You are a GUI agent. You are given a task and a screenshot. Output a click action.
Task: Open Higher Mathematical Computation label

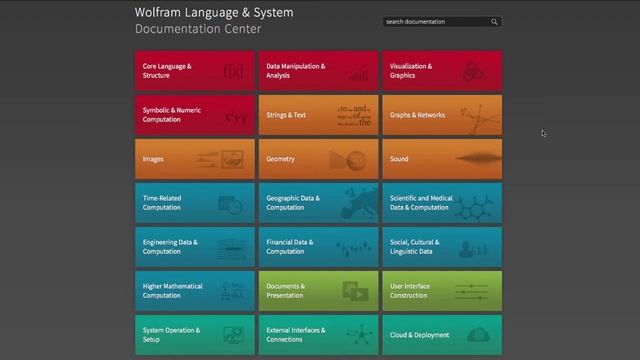[x=173, y=291]
